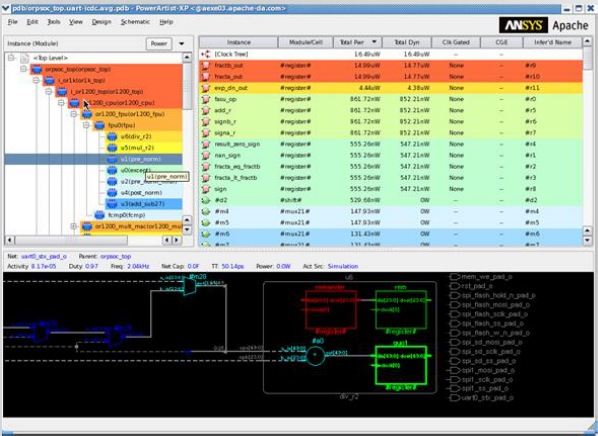This screenshot has width=598, height=436.
Task: Open the Help menu
Action: pos(166,22)
